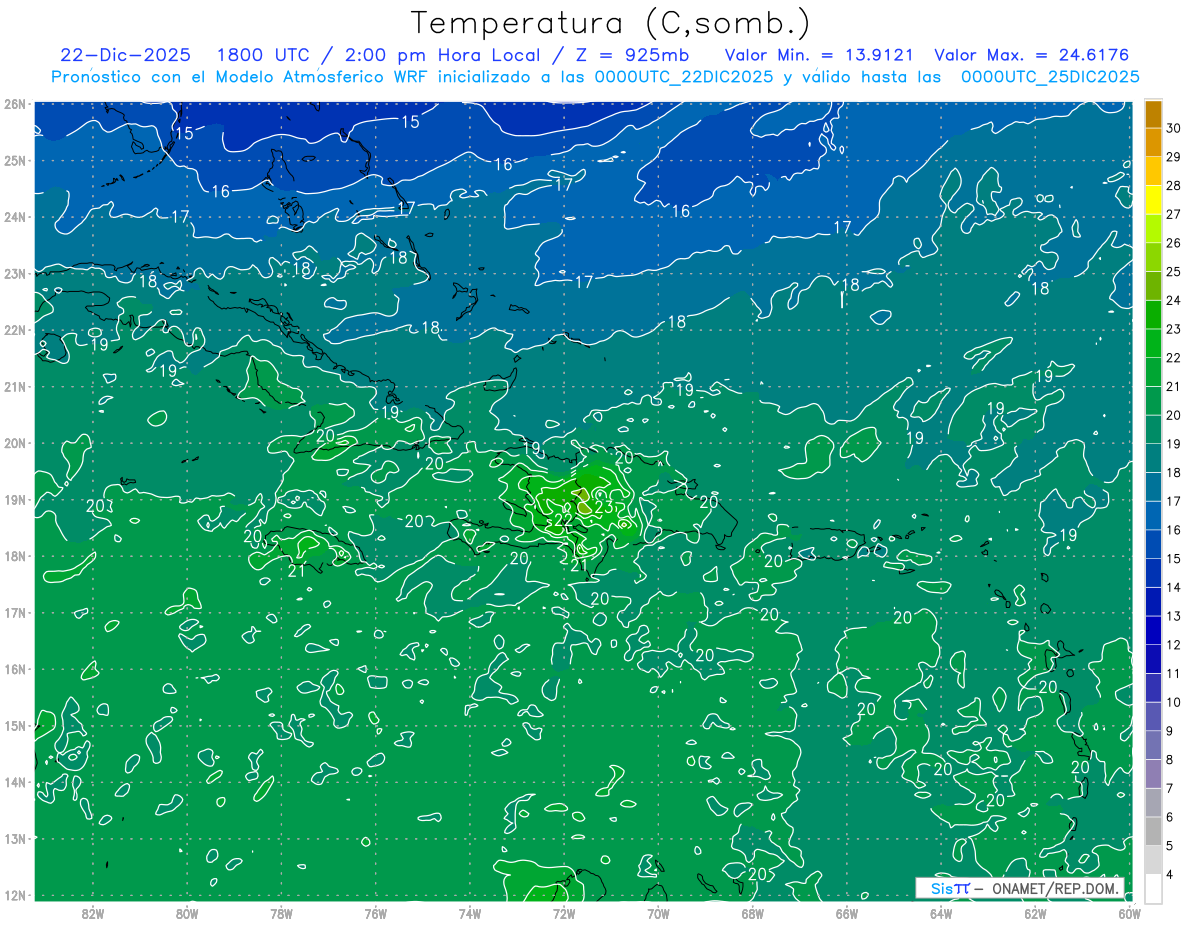This screenshot has height=927, width=1200.
Task: Click the longitude axis label '70W'
Action: 658,913
